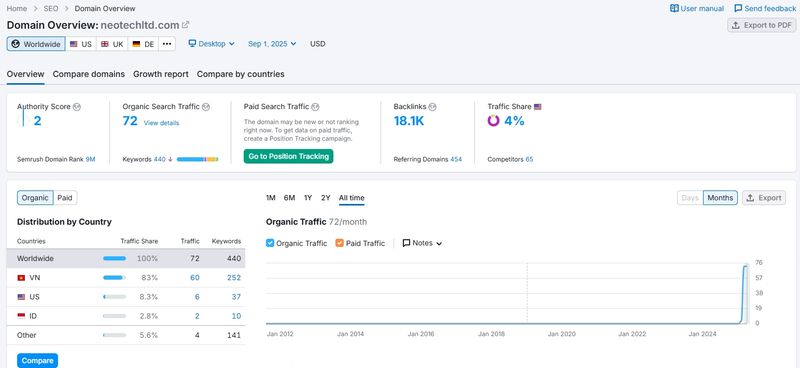800x368 pixels.
Task: Toggle the Paid Traffic checkbox
Action: pyautogui.click(x=340, y=243)
